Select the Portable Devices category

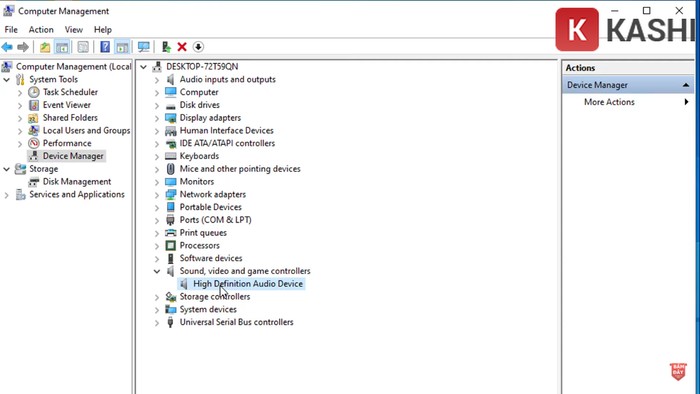[x=210, y=207]
